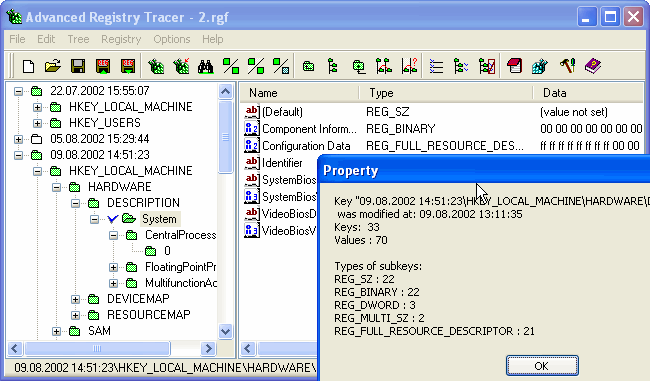Viewport: 650px width, 381px height.
Task: Click the registry cubes icon with red arrow
Action: [181, 66]
